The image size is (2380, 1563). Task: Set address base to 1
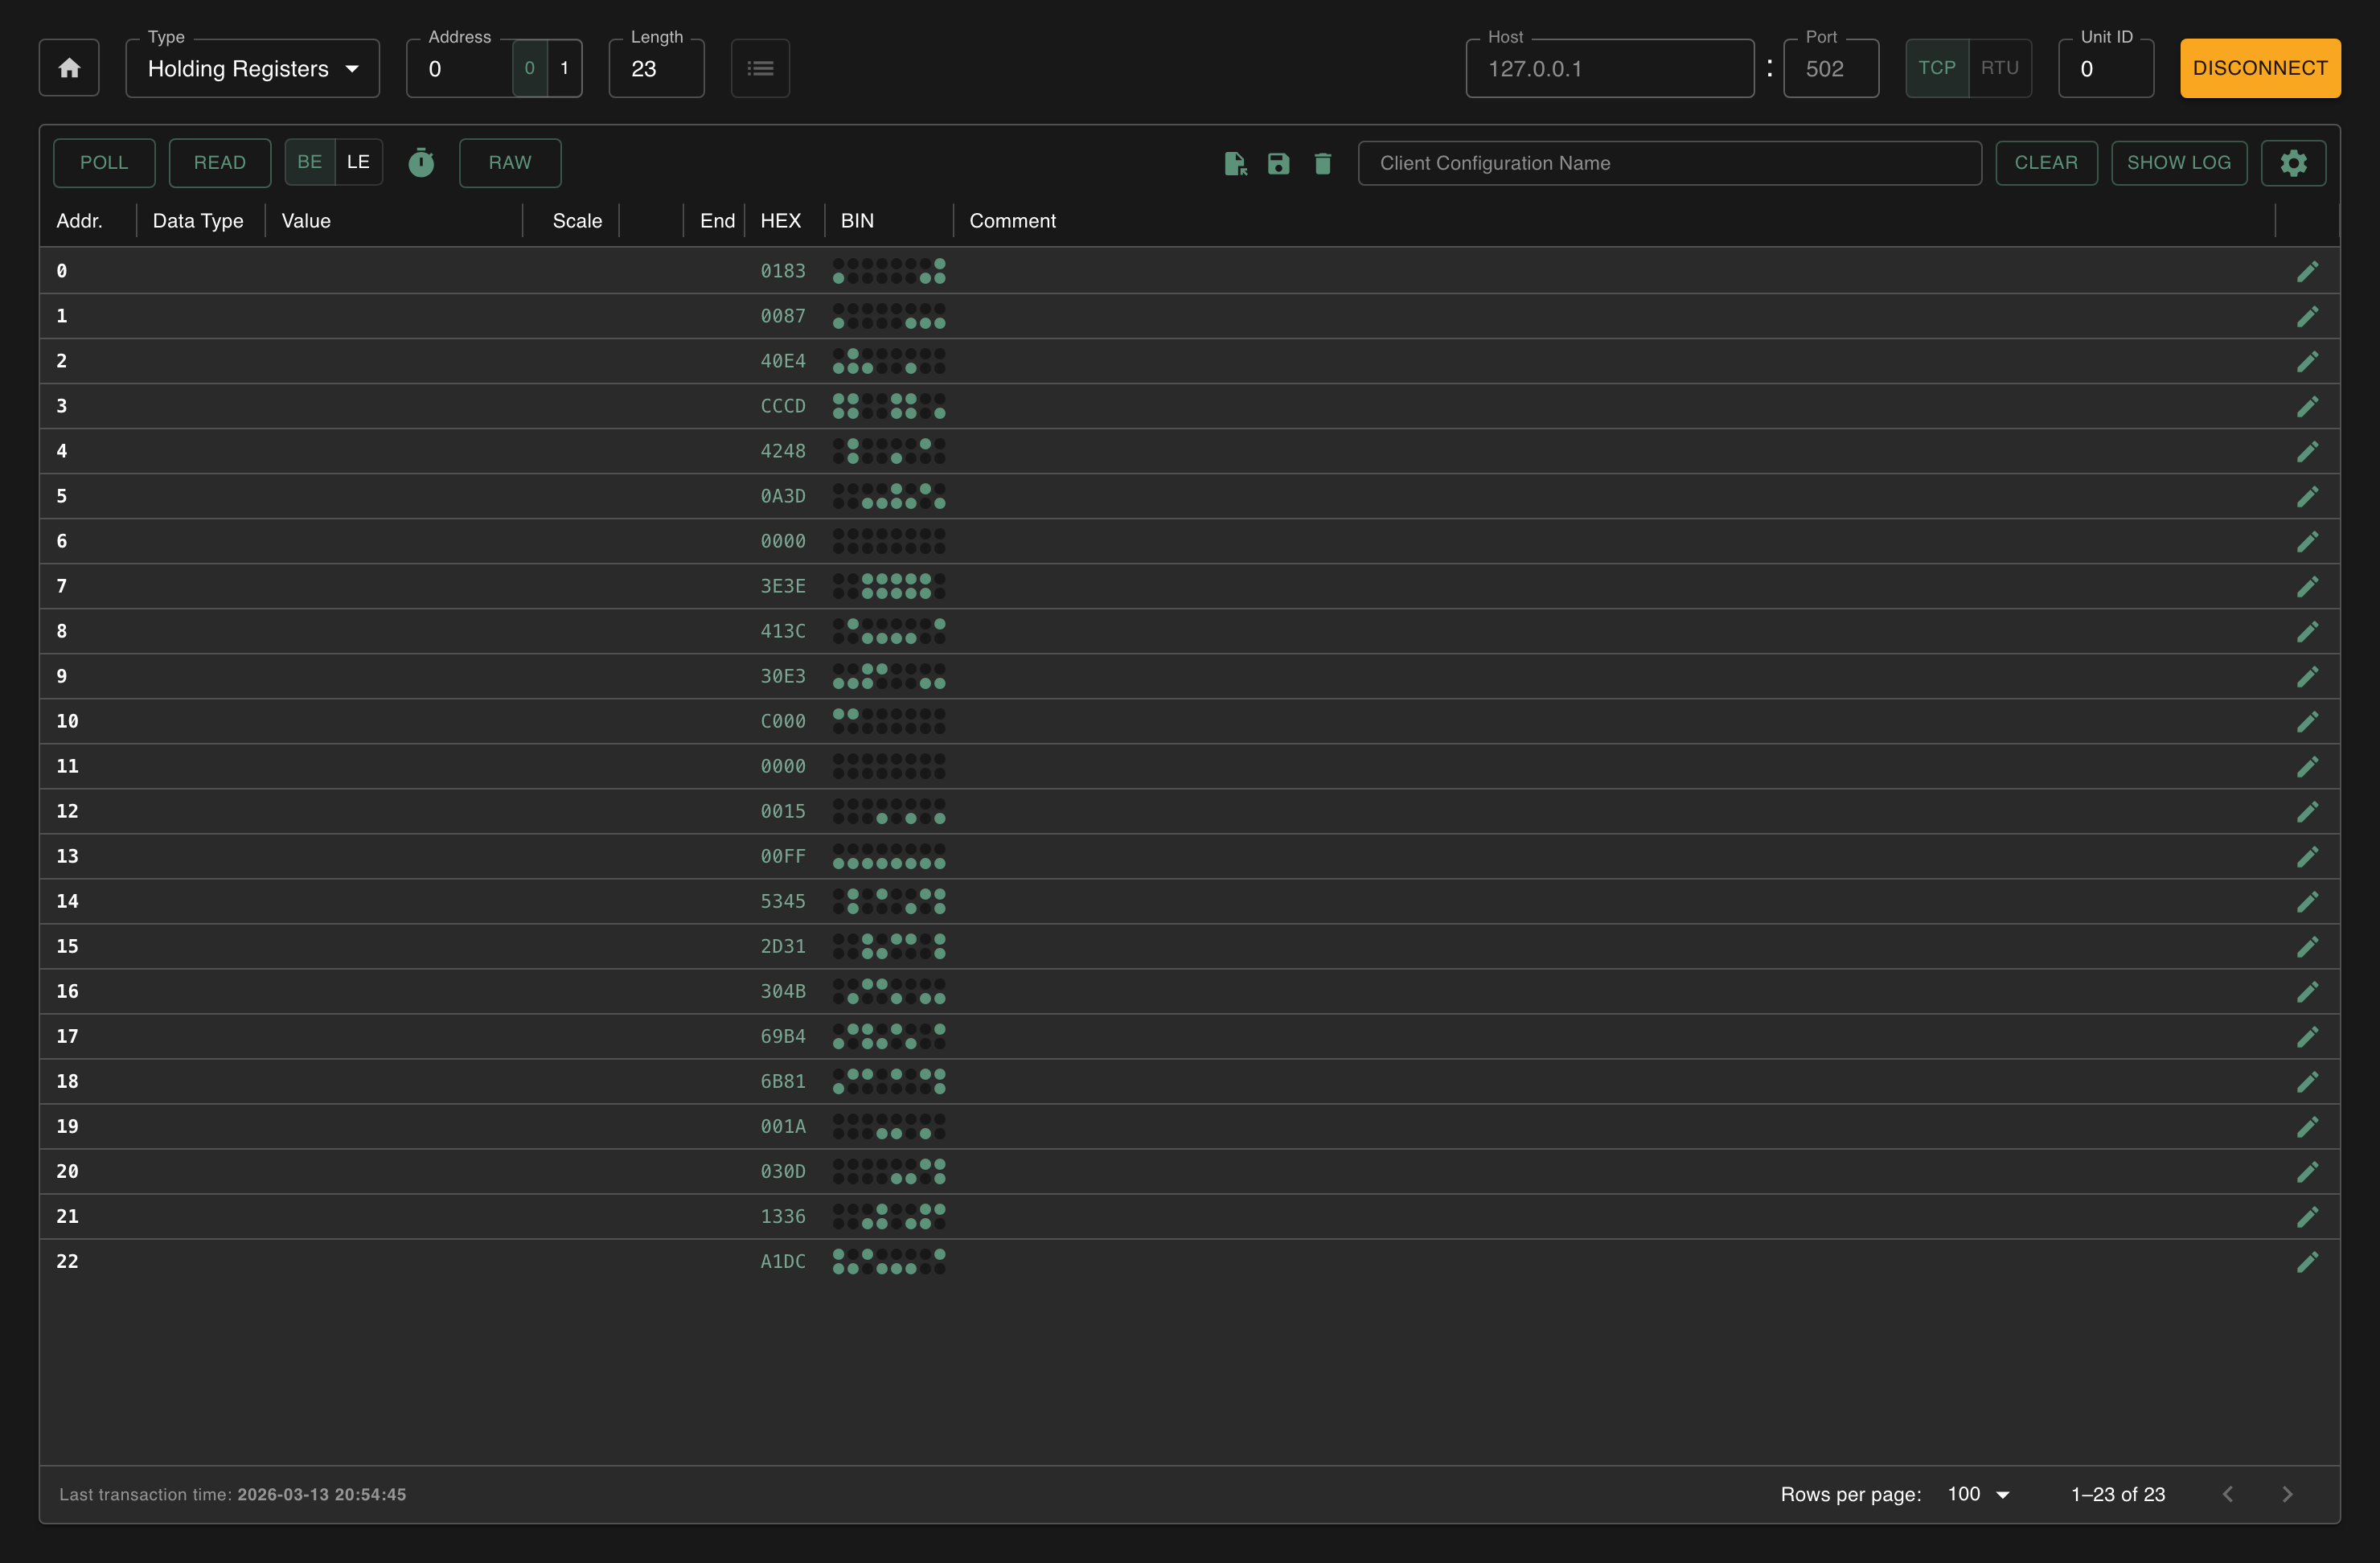pos(564,68)
